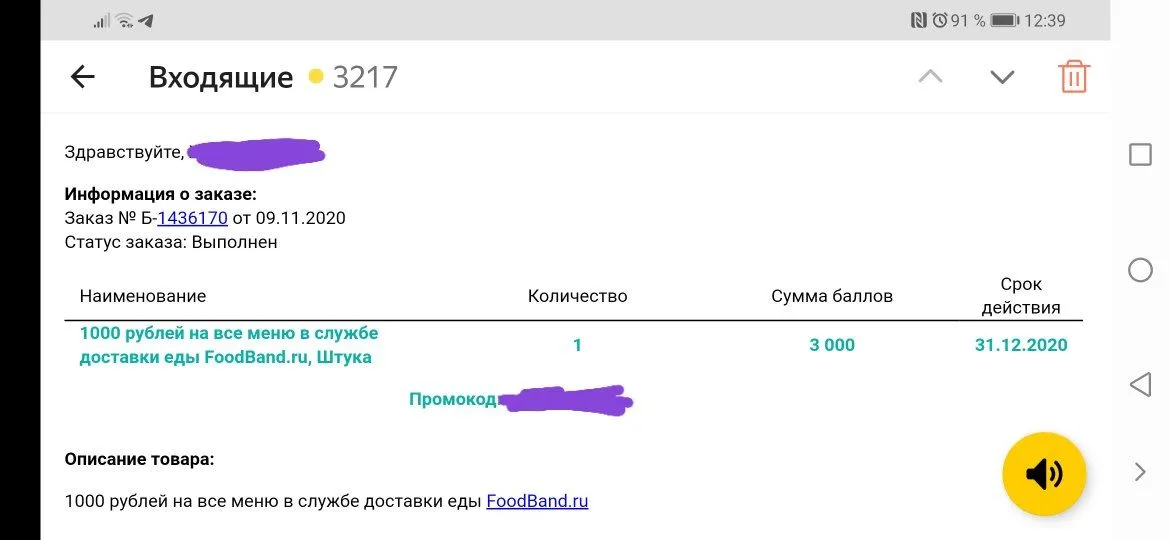Tap the Wi-Fi status icon
This screenshot has width=1170, height=540.
pos(125,20)
